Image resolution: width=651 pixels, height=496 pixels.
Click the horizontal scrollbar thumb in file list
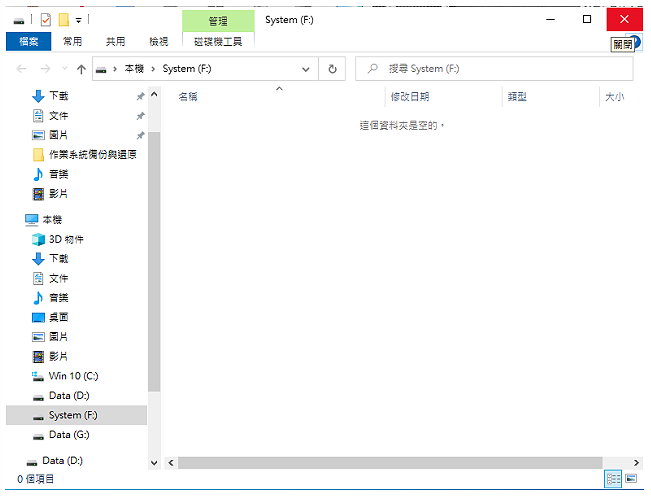click(x=390, y=463)
